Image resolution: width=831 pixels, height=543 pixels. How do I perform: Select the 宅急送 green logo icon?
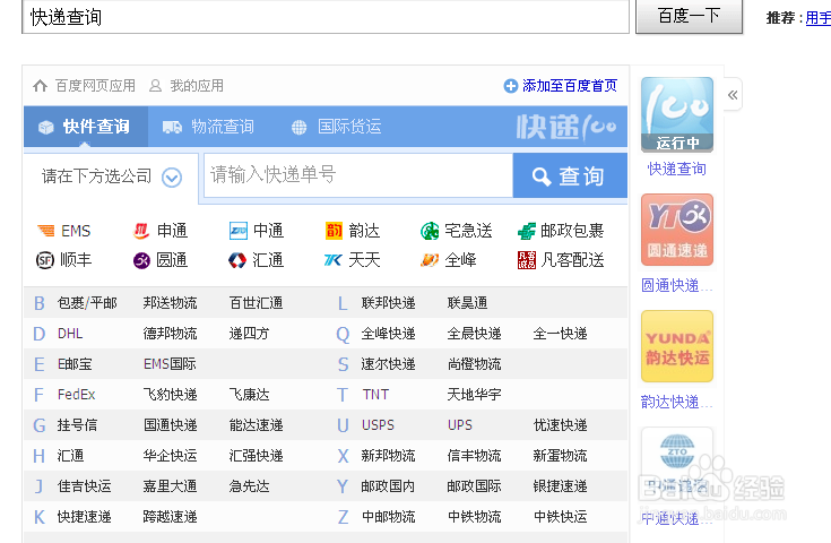(430, 231)
